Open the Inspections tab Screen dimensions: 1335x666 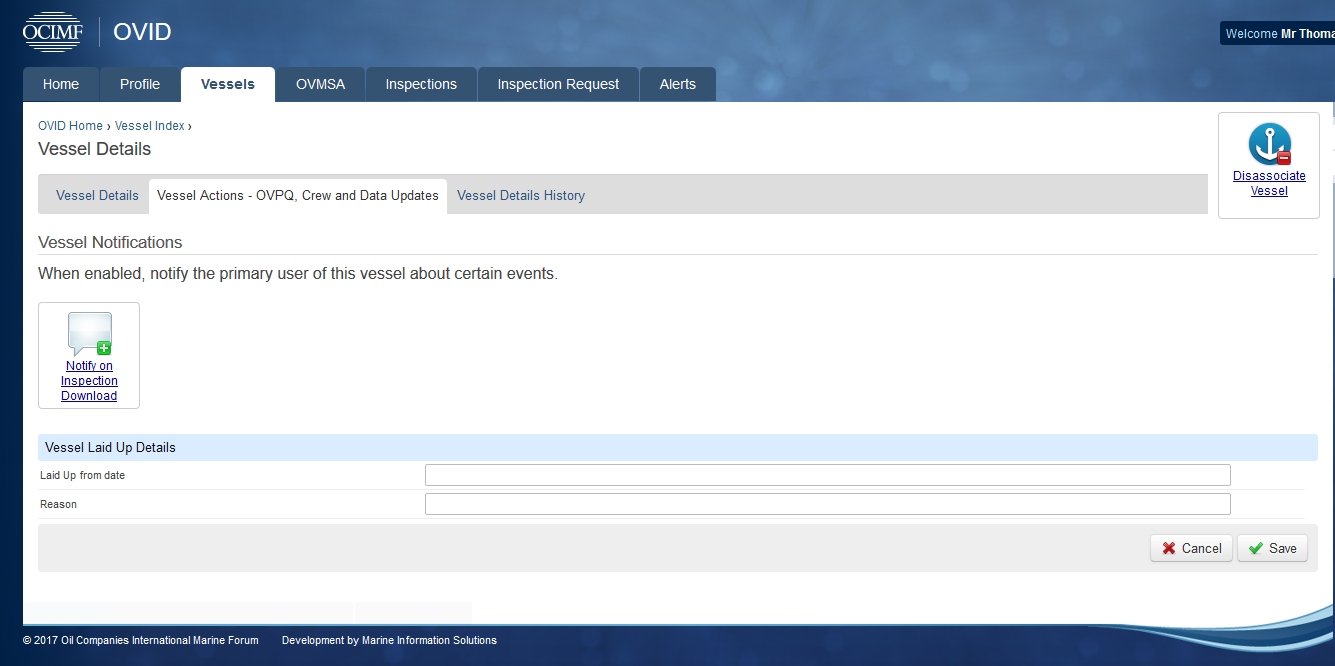421,84
